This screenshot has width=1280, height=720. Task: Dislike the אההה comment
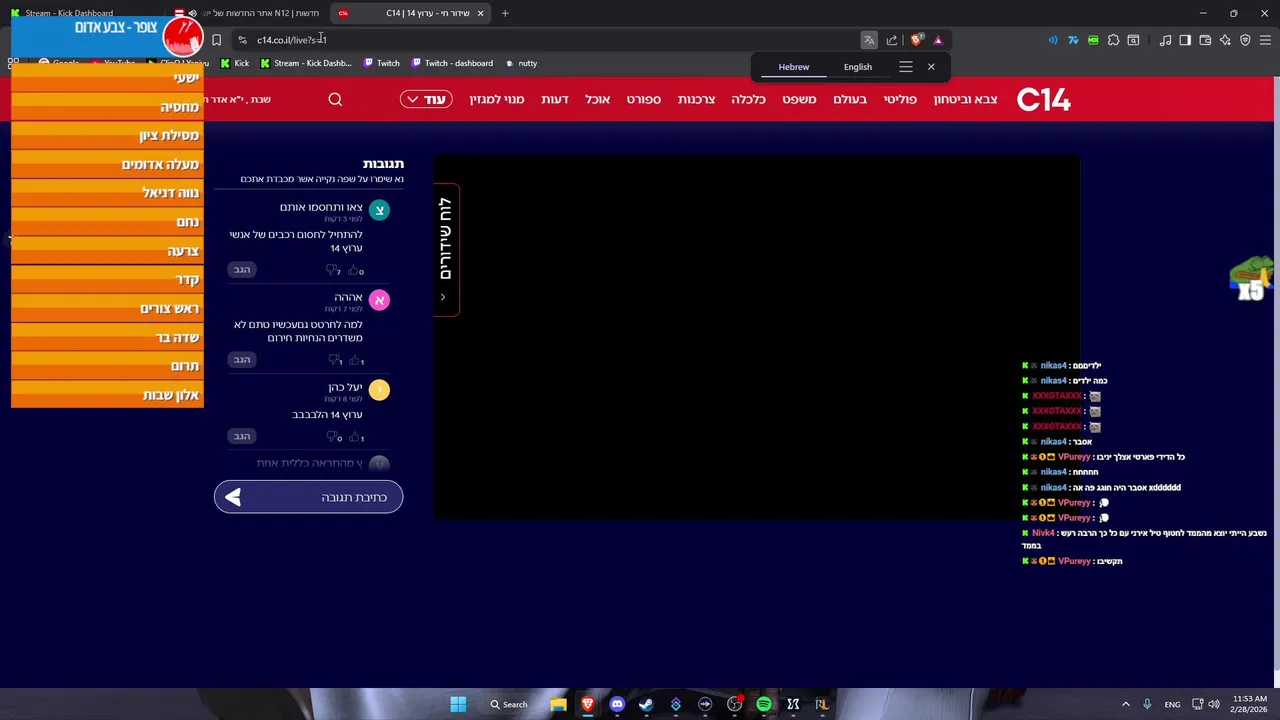pos(333,360)
